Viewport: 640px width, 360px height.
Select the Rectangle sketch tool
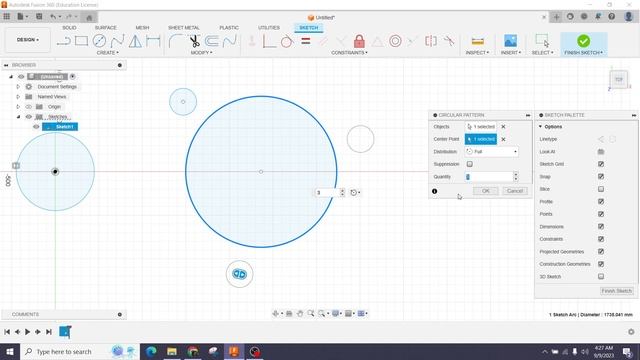click(81, 41)
